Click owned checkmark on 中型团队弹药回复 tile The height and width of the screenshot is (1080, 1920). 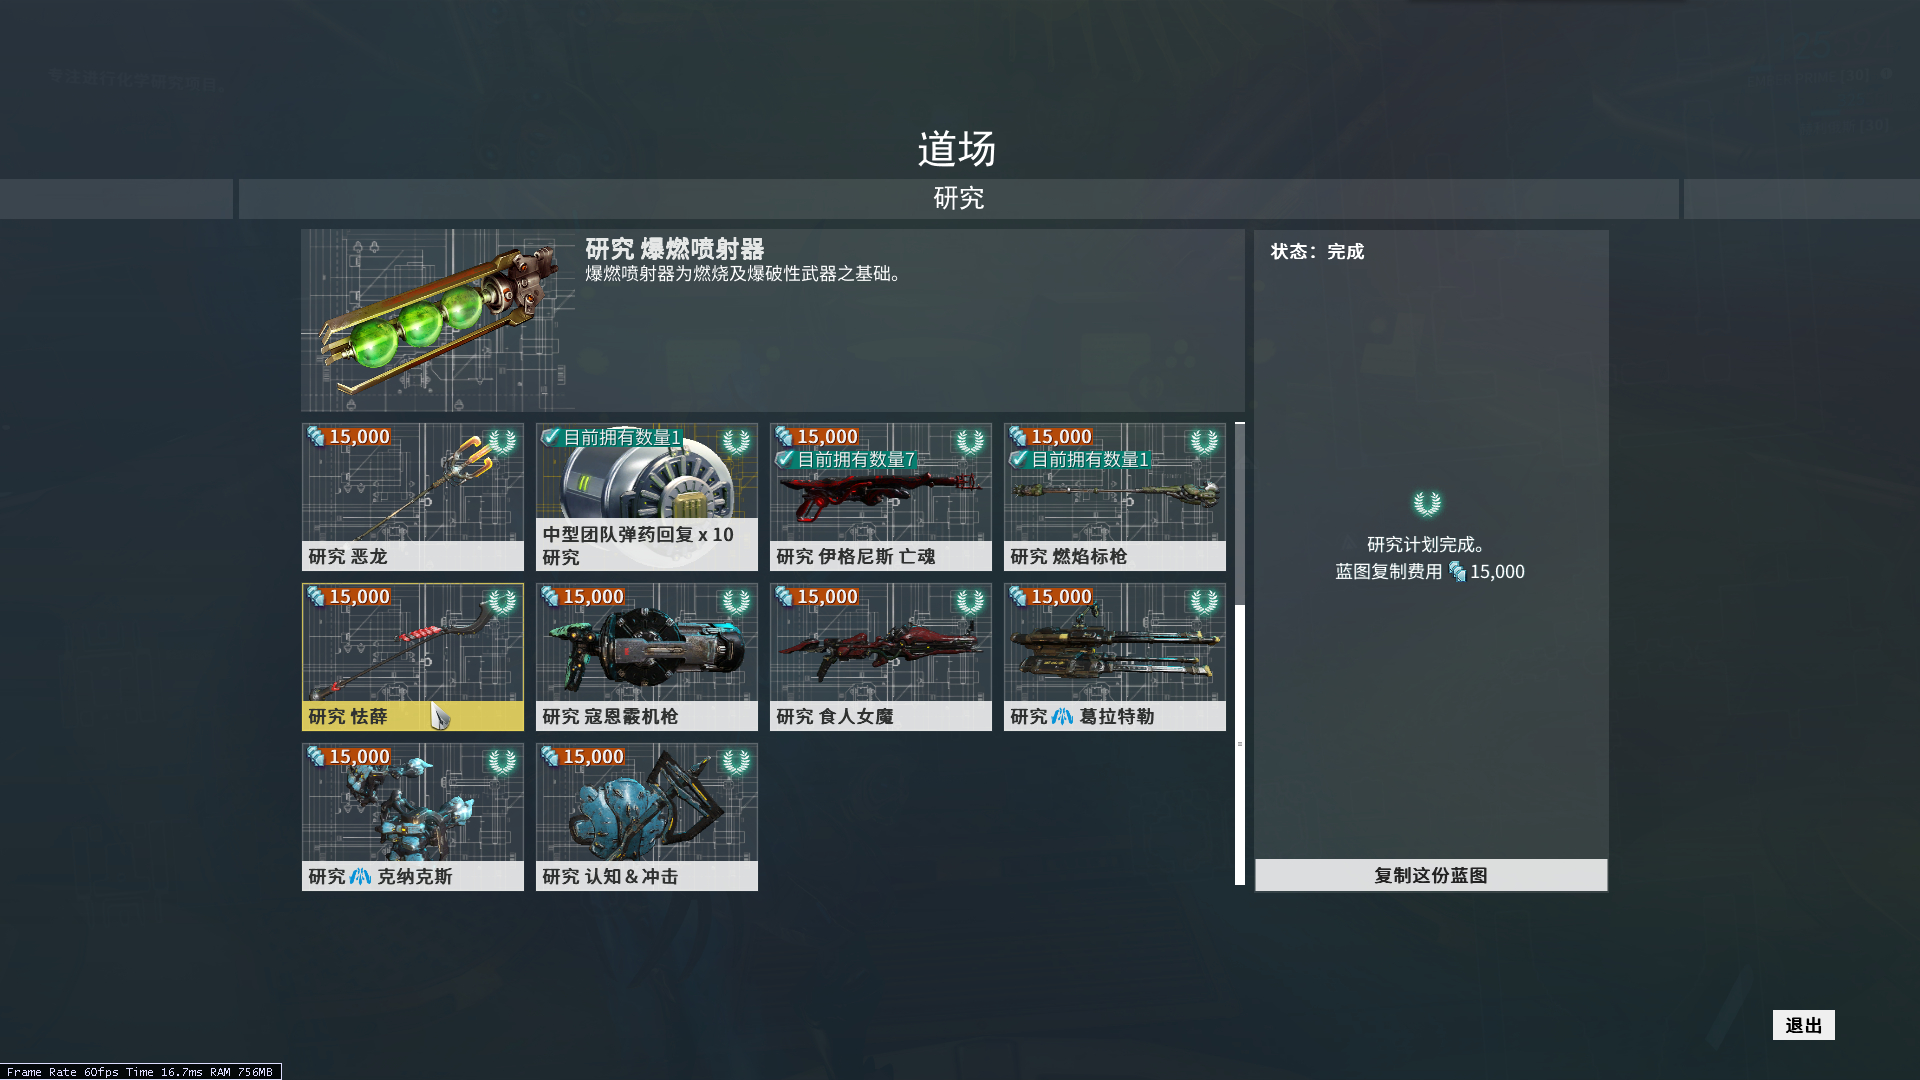(551, 437)
